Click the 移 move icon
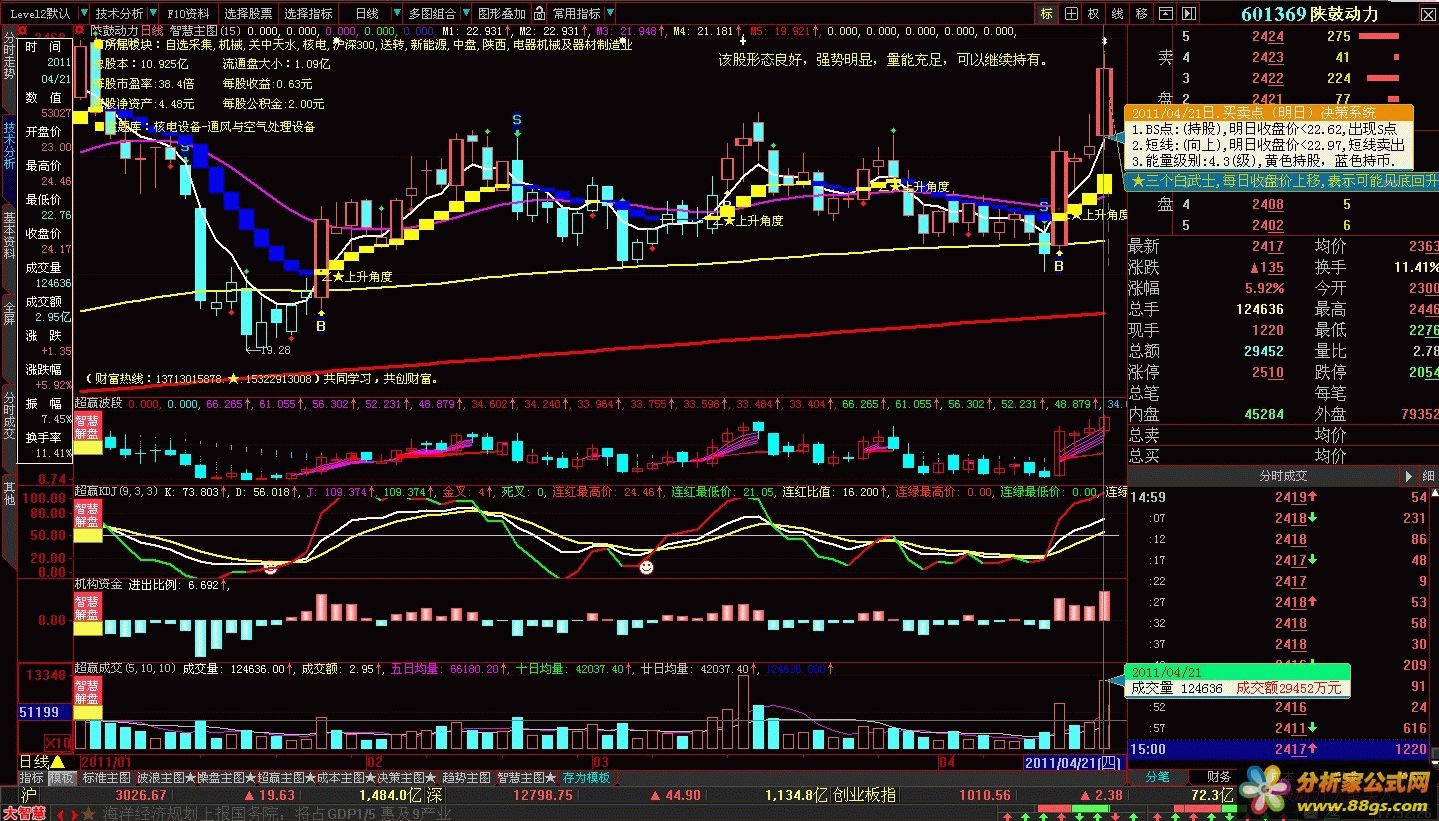 pyautogui.click(x=1142, y=13)
